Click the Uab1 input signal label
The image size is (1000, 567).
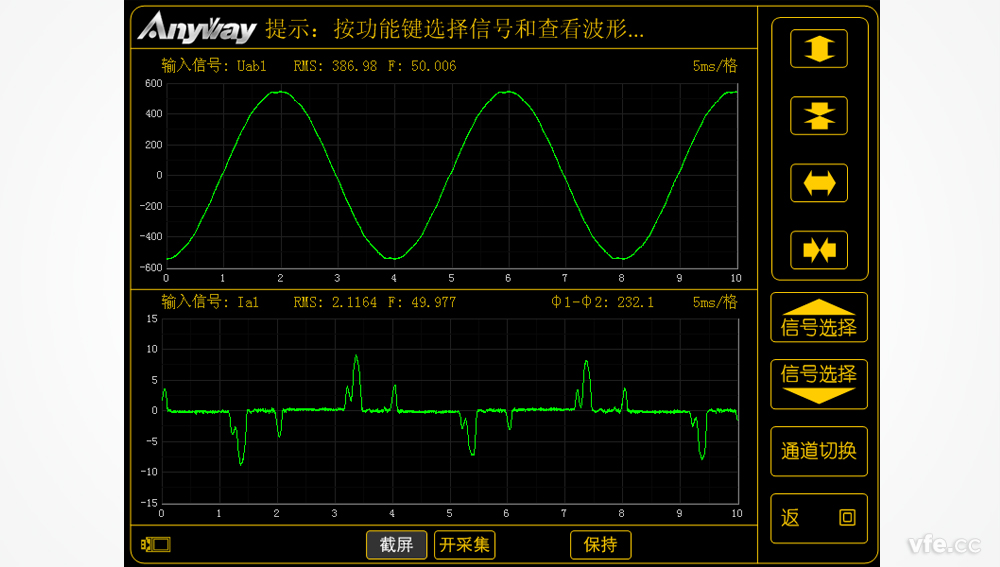[214, 66]
